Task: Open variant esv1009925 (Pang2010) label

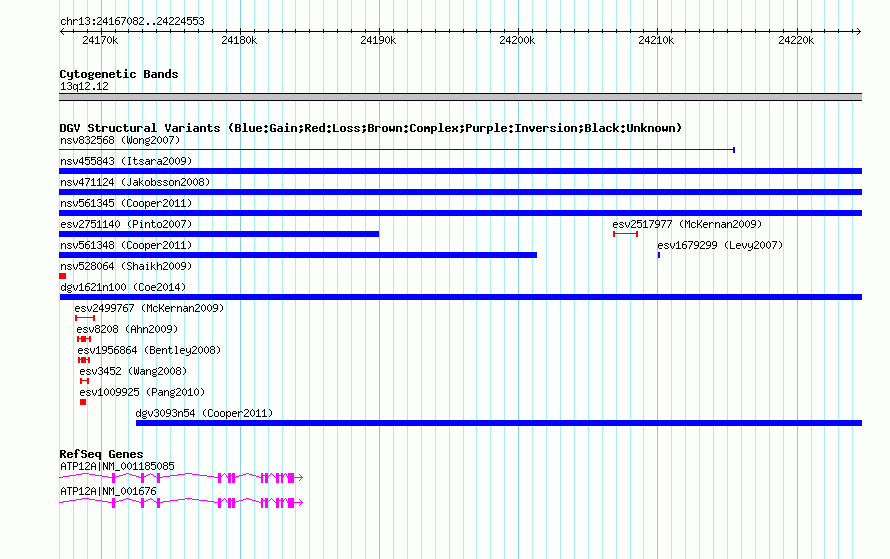Action: point(142,392)
